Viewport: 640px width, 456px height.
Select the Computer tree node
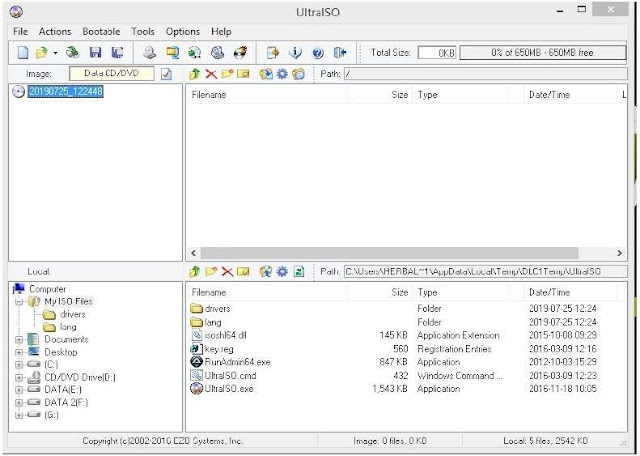pyautogui.click(x=47, y=289)
